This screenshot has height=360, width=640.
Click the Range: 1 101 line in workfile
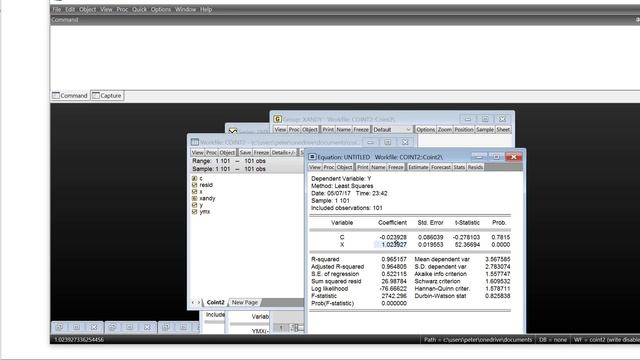pos(229,161)
